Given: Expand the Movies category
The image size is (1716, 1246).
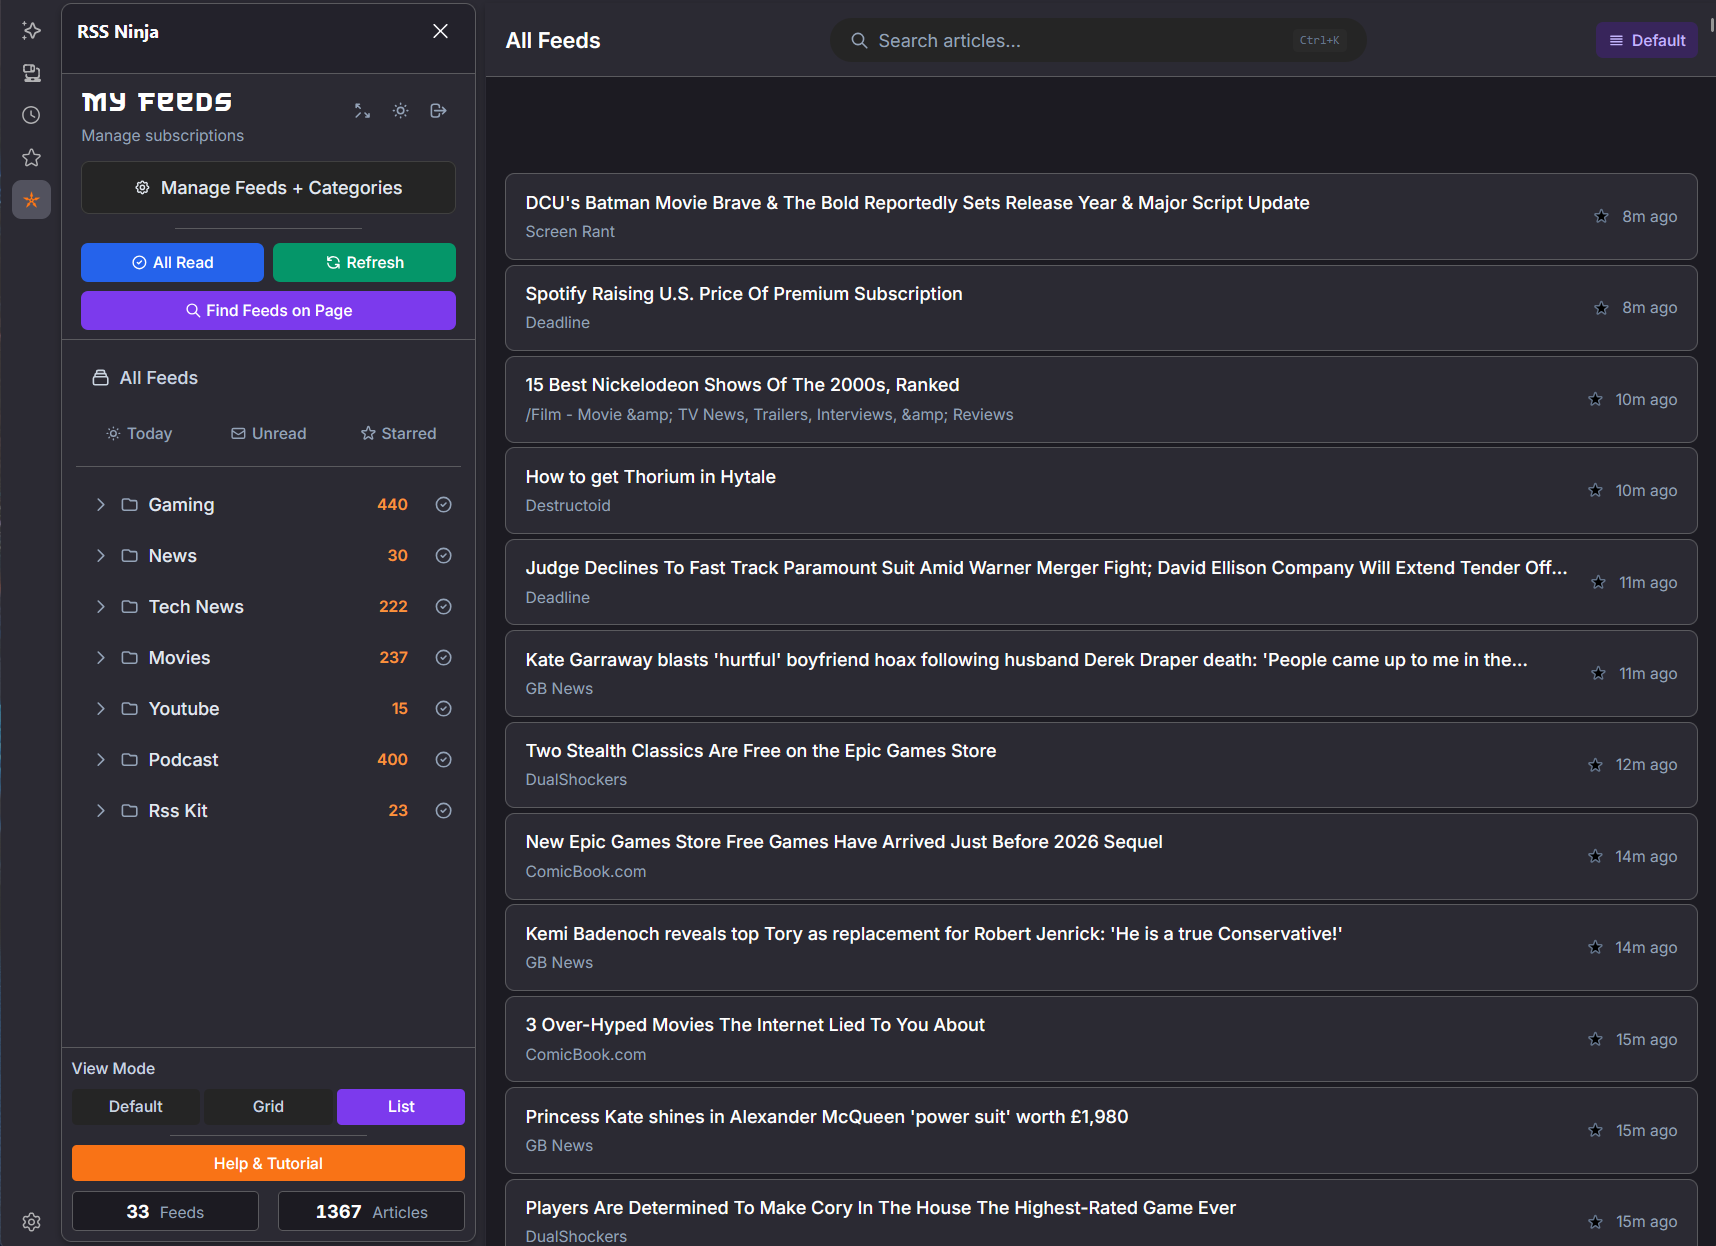Looking at the screenshot, I should tap(100, 657).
